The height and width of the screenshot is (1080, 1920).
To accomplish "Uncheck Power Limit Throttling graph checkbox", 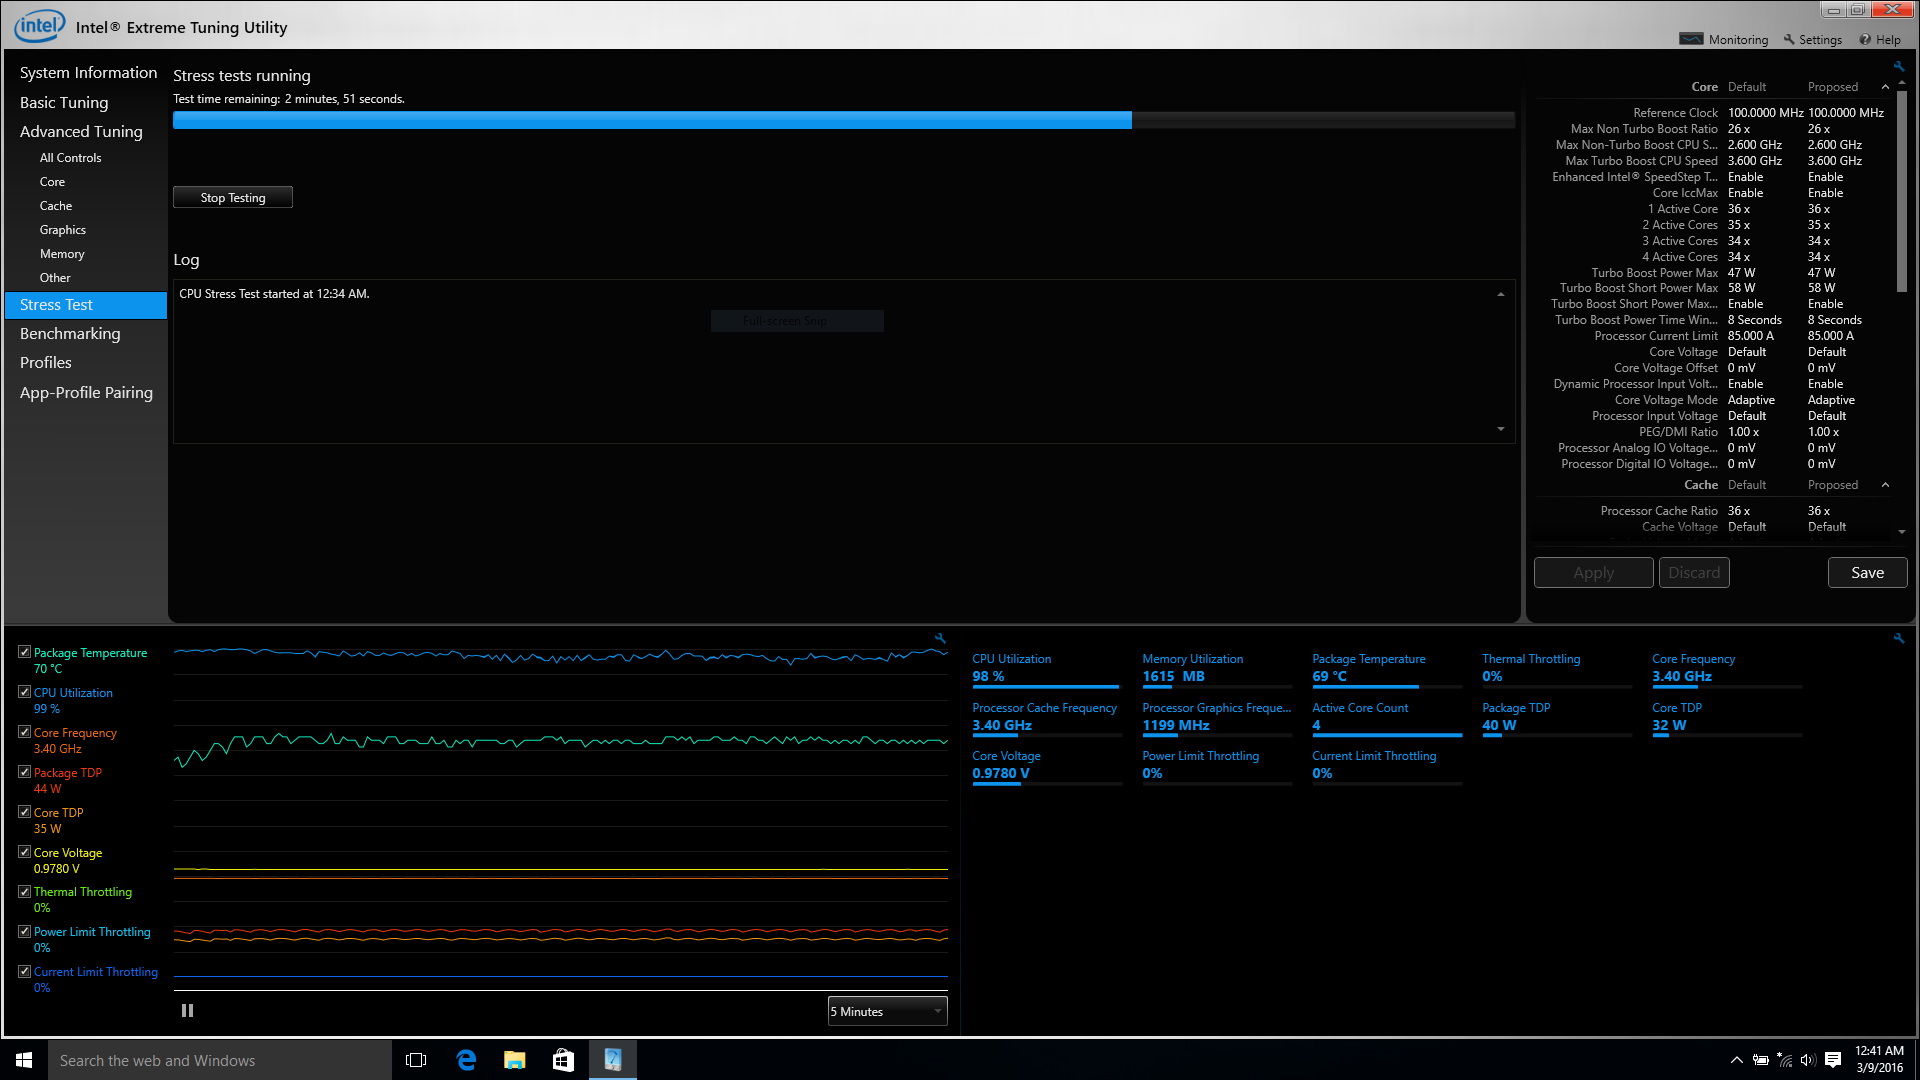I will [x=24, y=931].
